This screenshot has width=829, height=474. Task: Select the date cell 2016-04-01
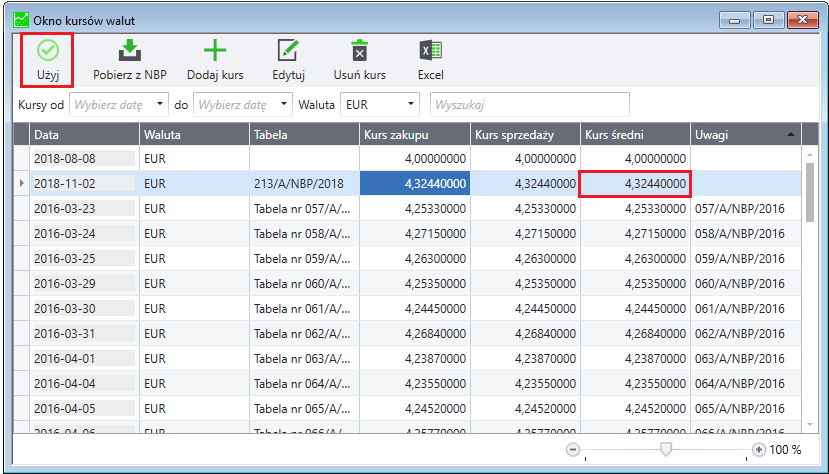84,359
